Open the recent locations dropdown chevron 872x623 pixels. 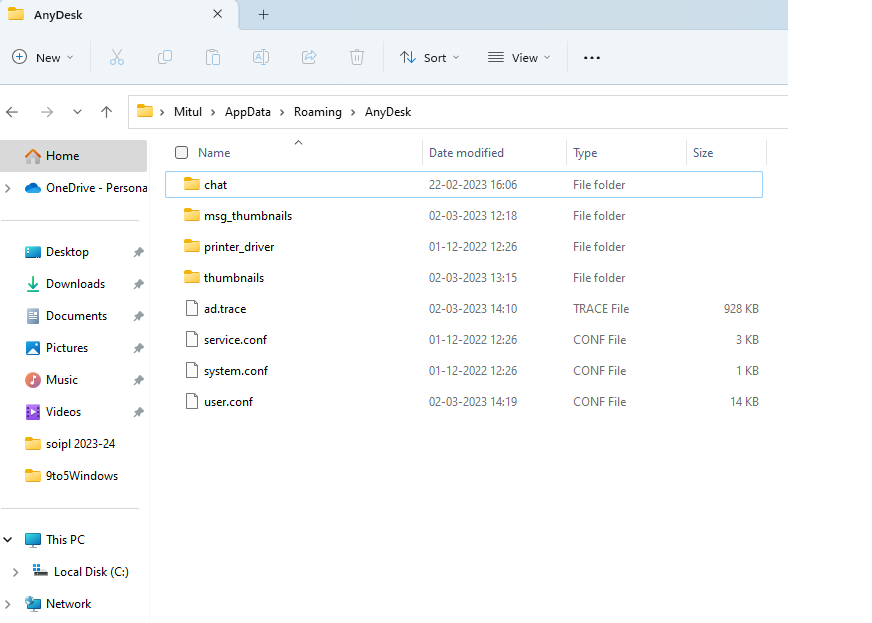77,112
